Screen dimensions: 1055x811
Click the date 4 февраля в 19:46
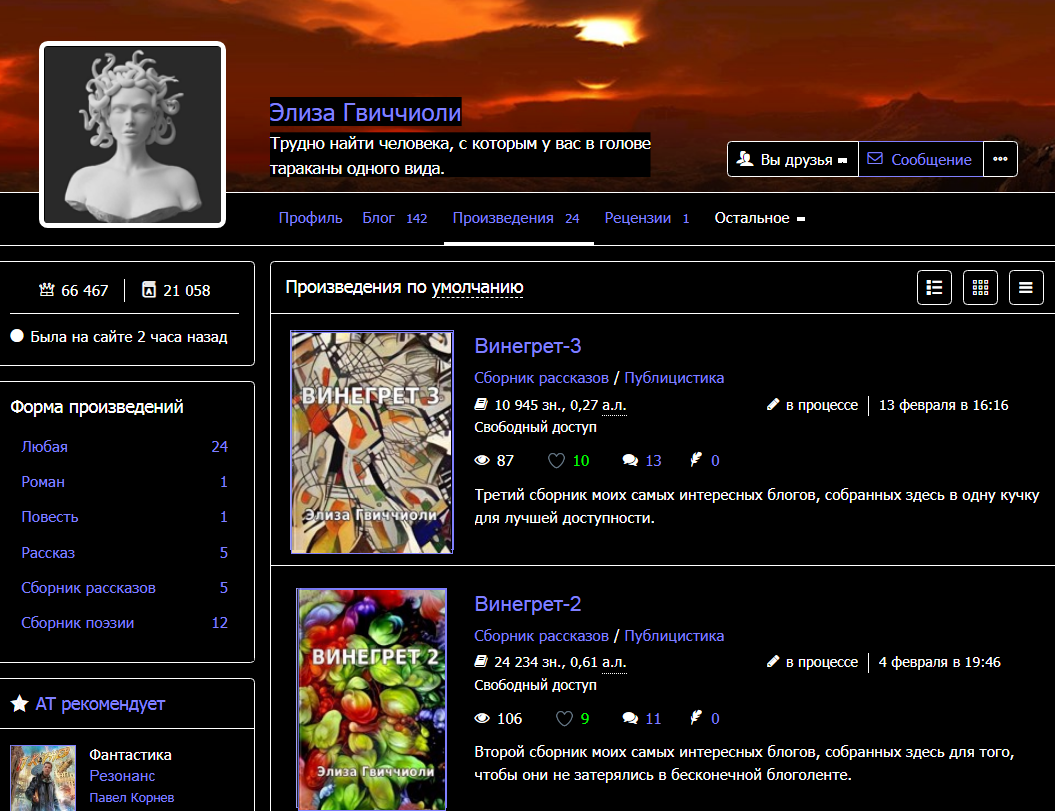[939, 662]
